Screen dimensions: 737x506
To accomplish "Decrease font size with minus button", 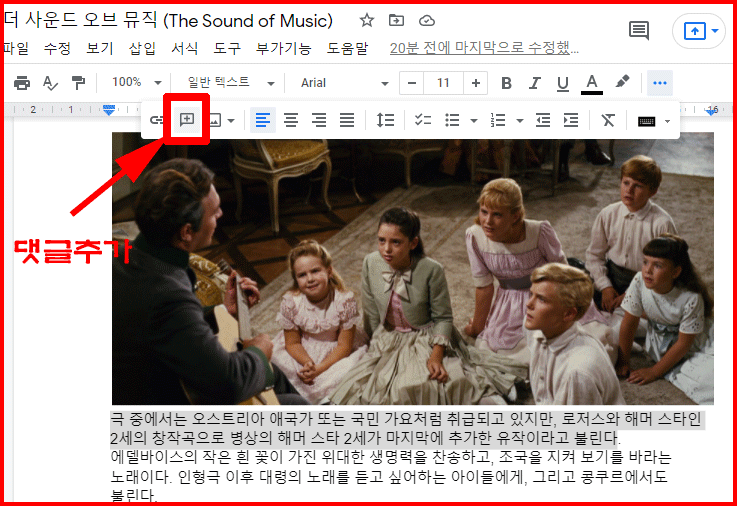I will click(x=412, y=83).
